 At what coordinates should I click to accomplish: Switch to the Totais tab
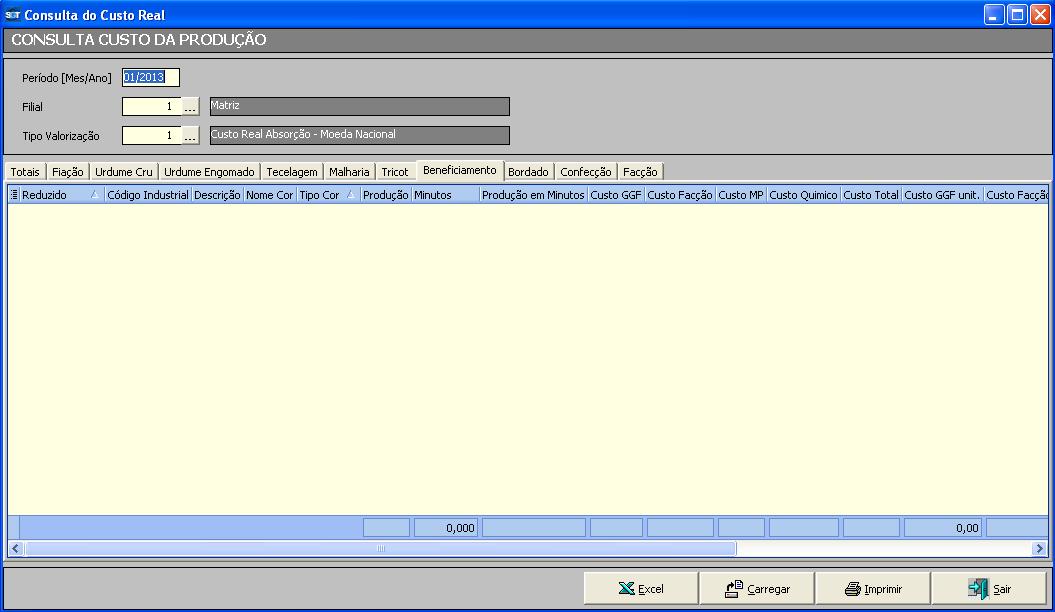click(25, 172)
